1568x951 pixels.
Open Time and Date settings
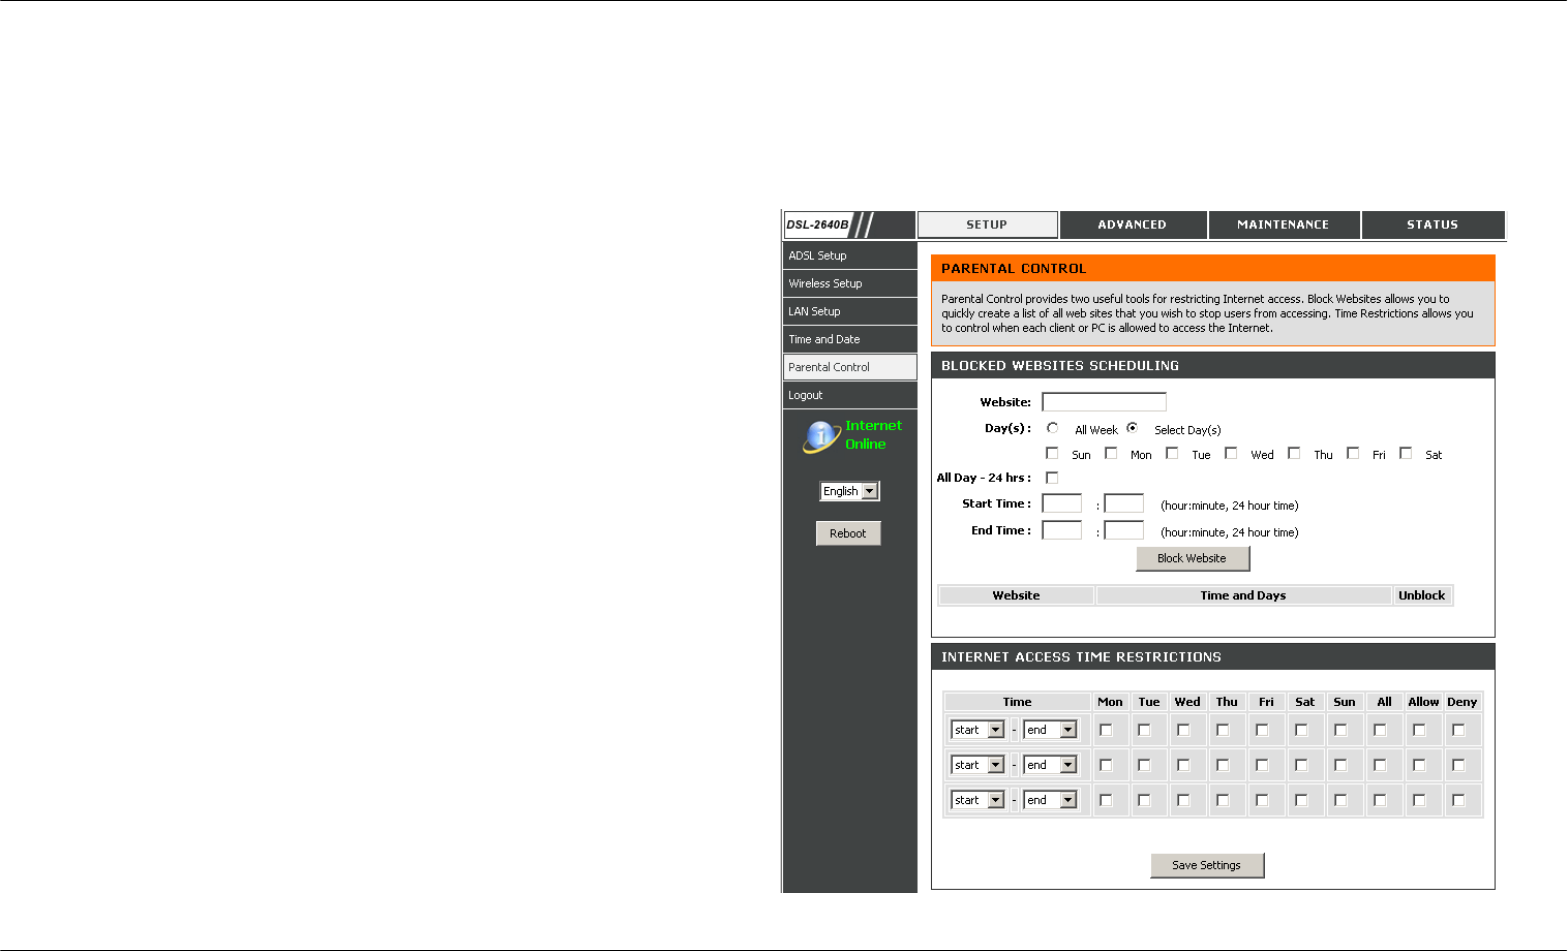coord(850,339)
